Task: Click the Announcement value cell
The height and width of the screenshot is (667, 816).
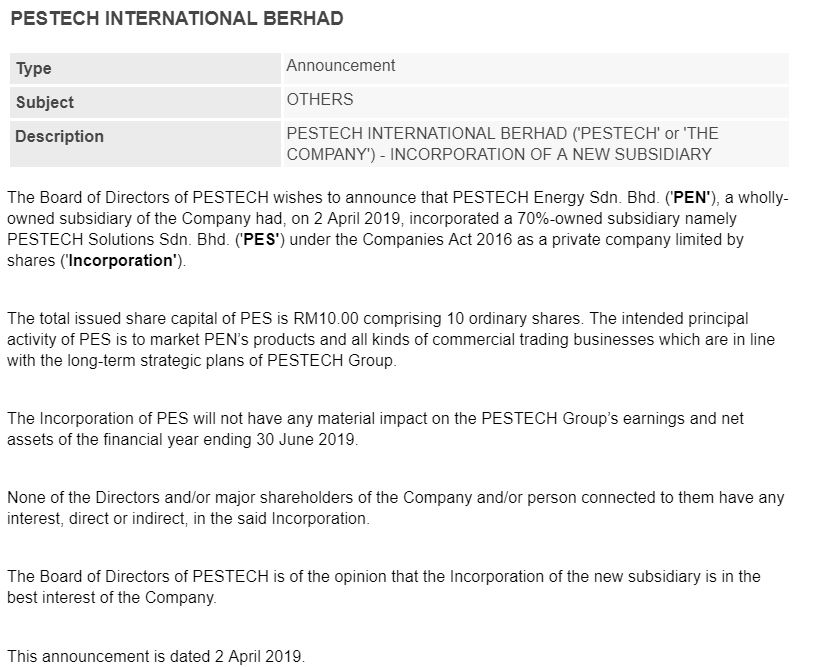Action: click(535, 68)
